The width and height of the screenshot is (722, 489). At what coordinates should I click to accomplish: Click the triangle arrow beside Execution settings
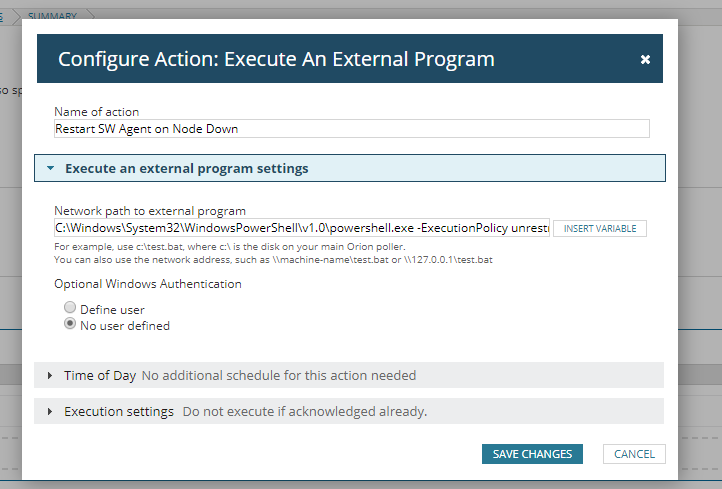[50, 412]
